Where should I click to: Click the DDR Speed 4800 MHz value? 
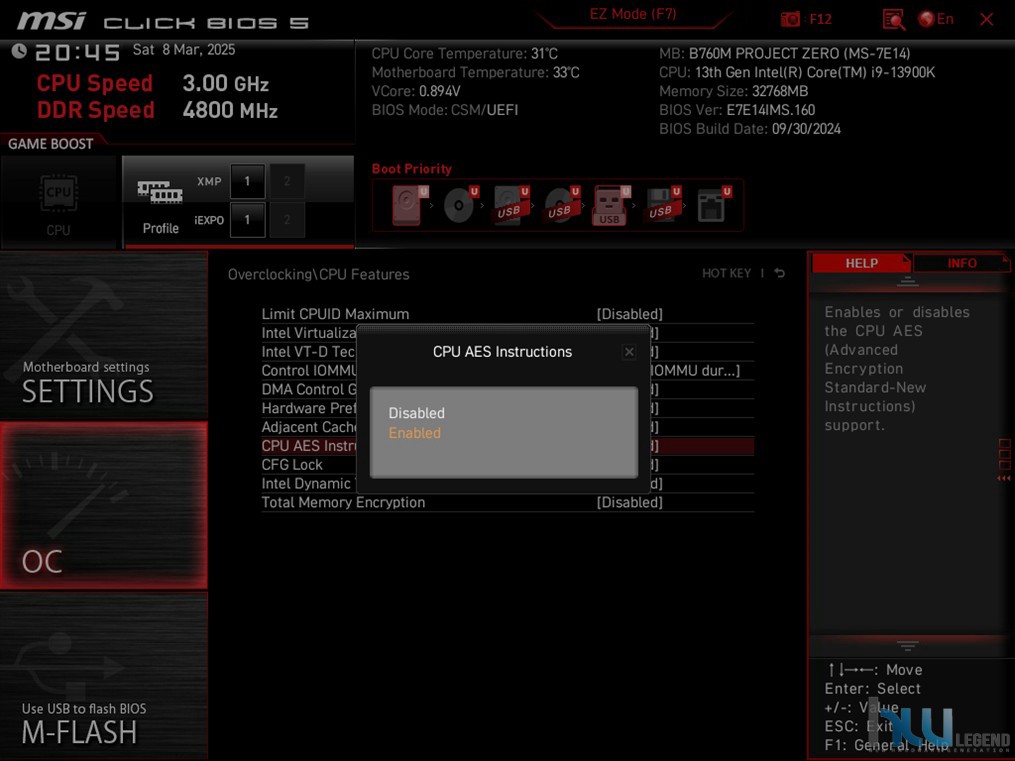tap(230, 110)
